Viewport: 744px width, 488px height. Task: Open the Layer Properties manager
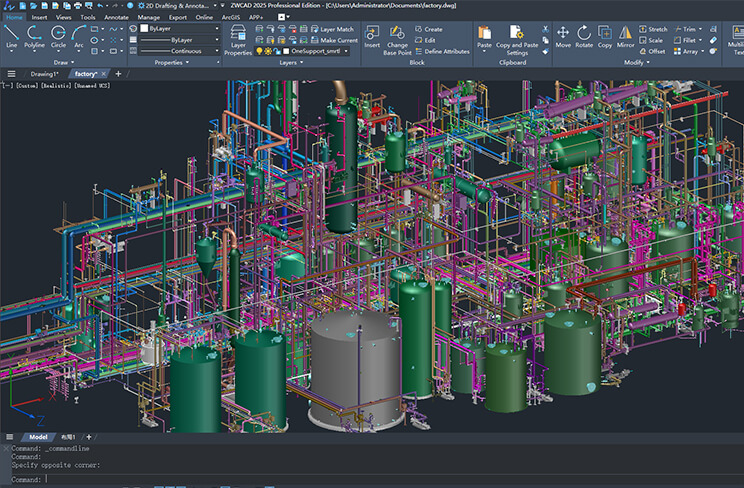click(238, 38)
